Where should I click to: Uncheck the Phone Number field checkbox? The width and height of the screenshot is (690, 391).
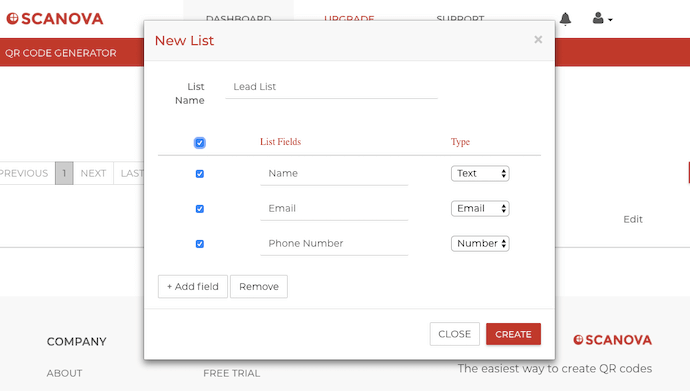click(200, 244)
